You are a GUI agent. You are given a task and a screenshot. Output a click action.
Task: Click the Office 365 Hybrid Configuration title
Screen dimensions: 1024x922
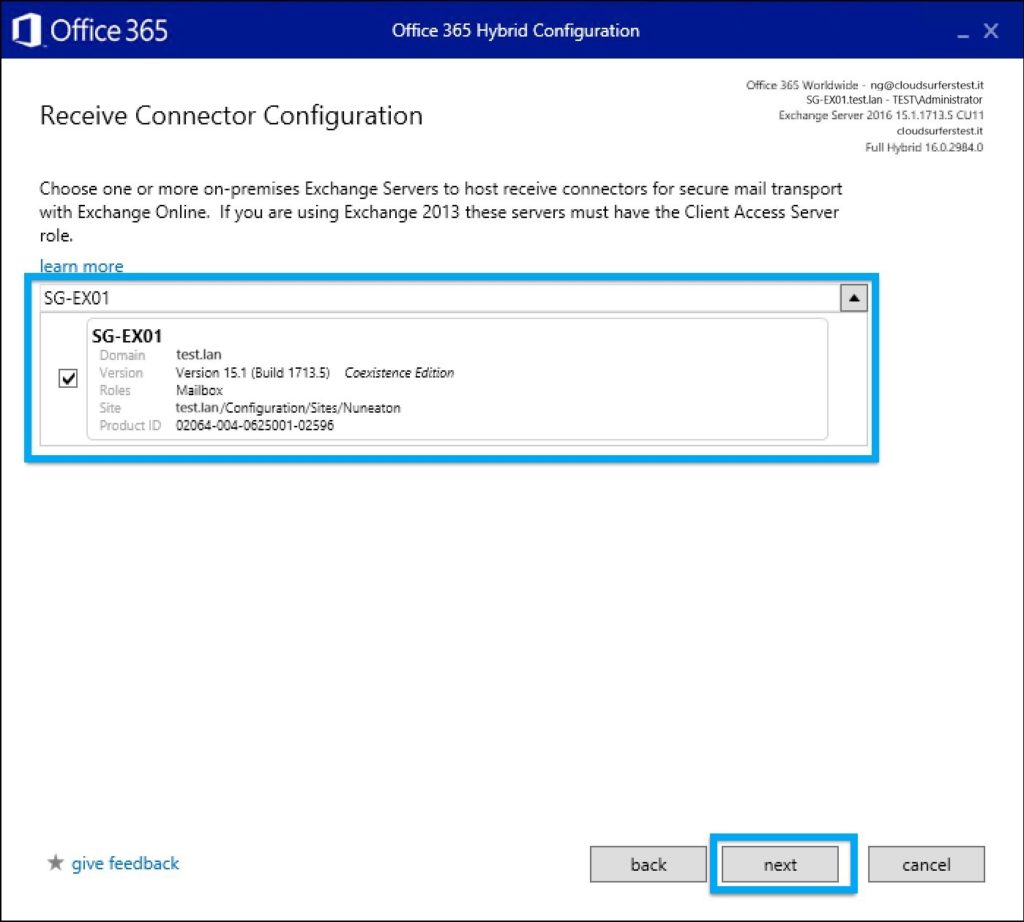(515, 31)
